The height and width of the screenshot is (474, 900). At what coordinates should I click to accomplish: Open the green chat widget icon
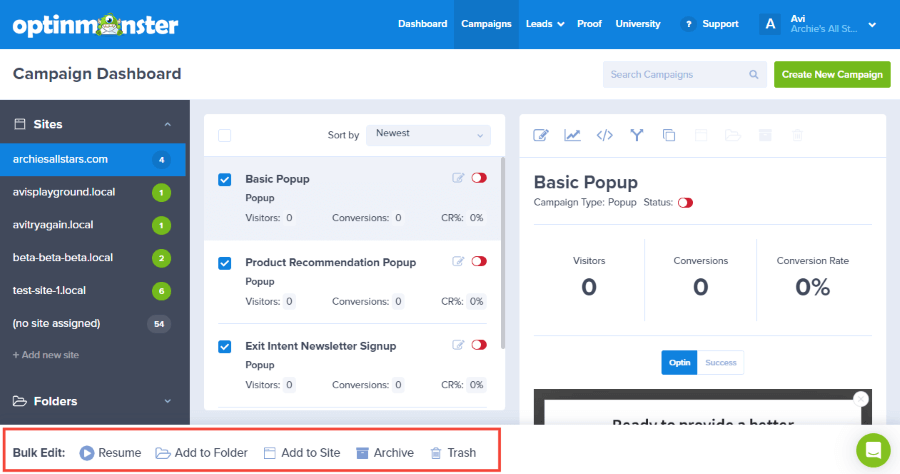pyautogui.click(x=873, y=450)
